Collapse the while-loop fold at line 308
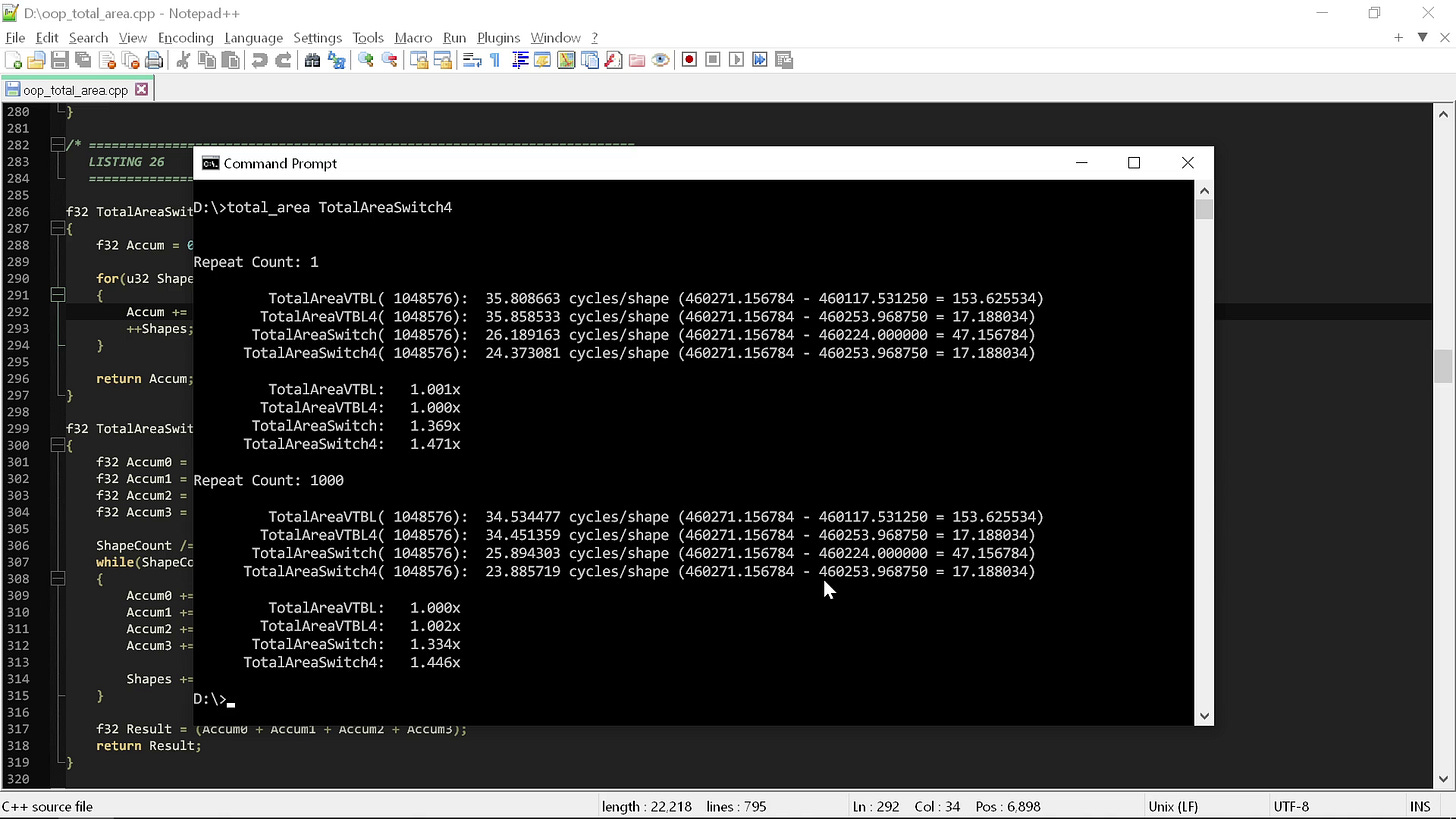Image resolution: width=1456 pixels, height=819 pixels. point(57,578)
